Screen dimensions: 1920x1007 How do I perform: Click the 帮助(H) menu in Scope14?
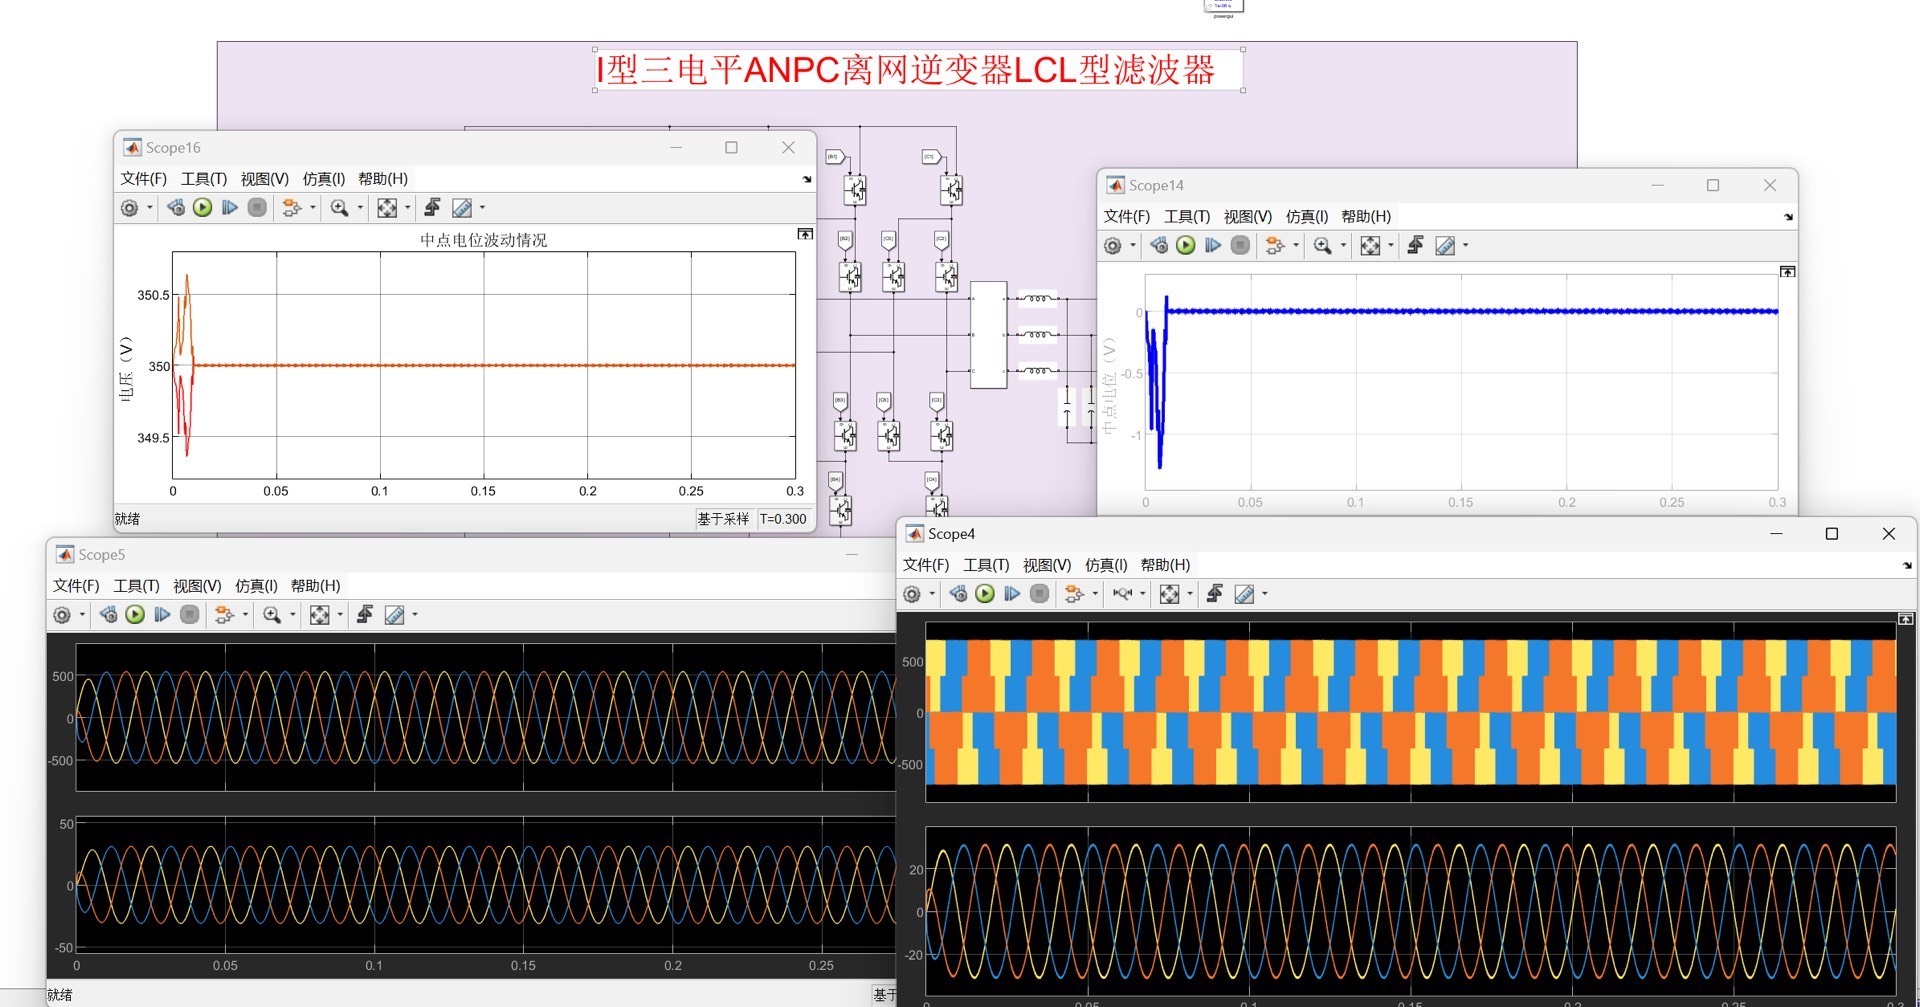1365,216
